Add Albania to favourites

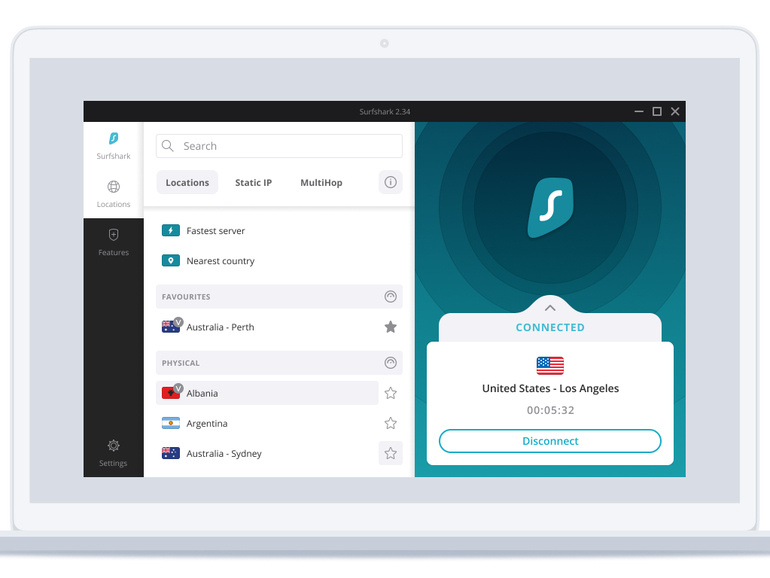[390, 393]
